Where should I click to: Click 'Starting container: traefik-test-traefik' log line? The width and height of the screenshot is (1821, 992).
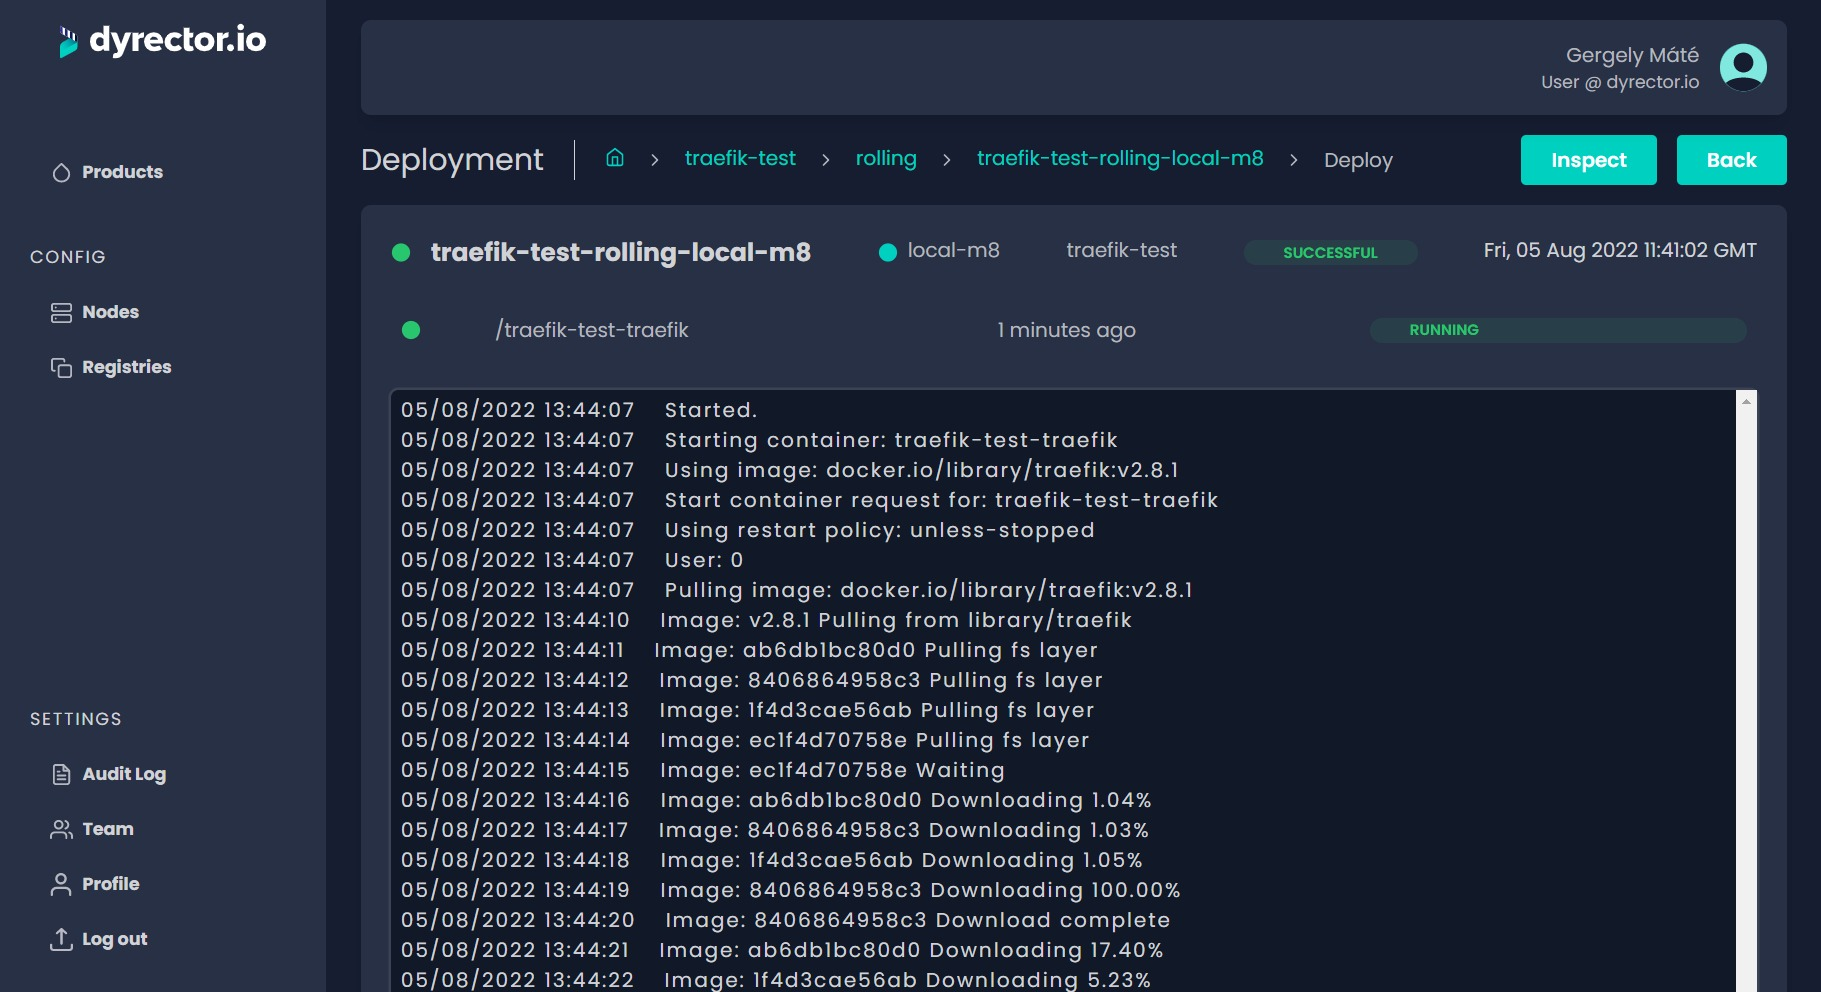click(x=891, y=440)
